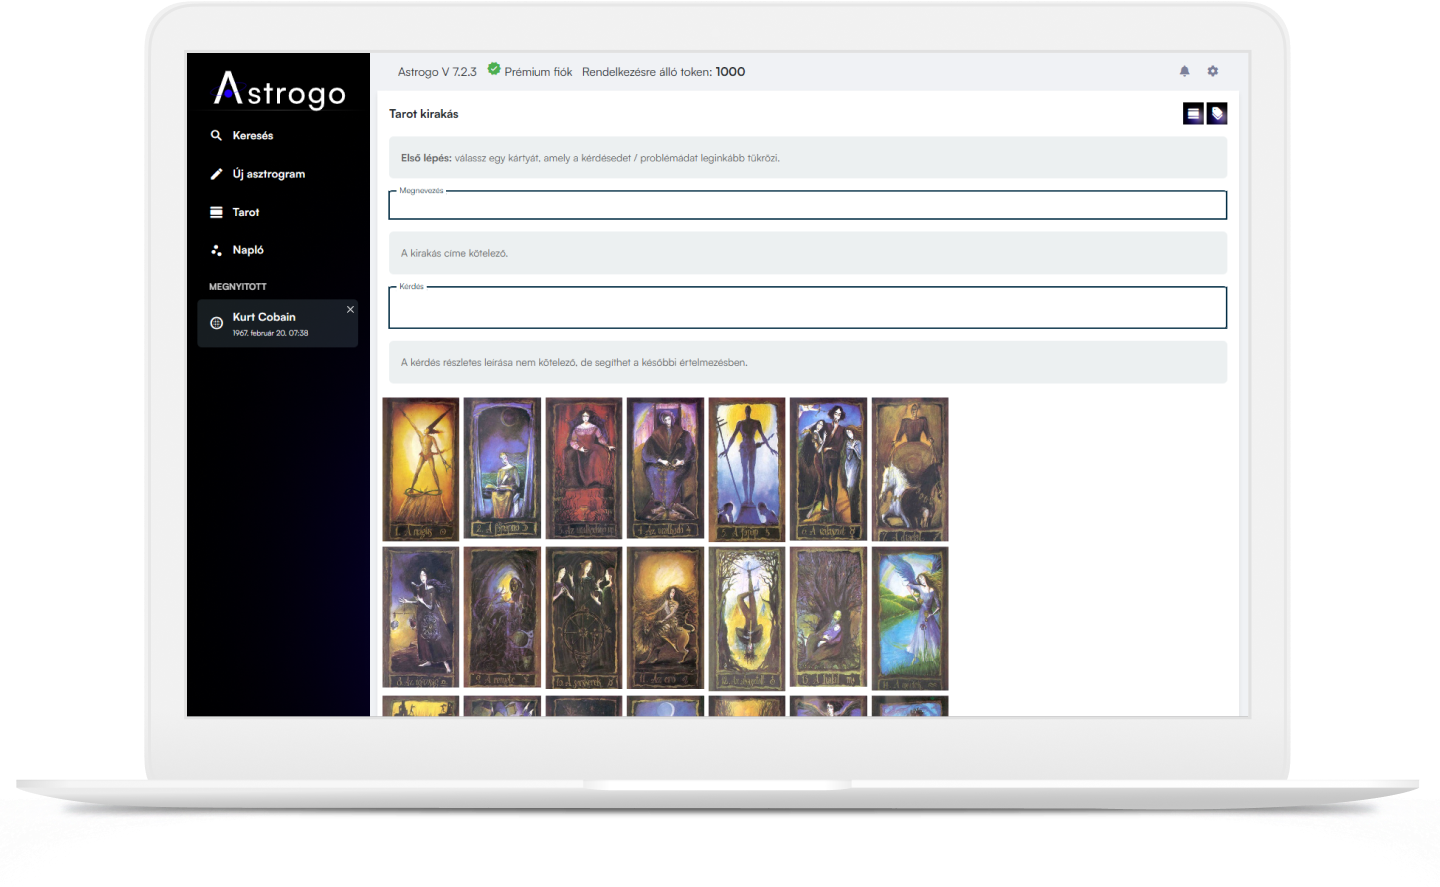
Task: Click the Astrogo logo
Action: [x=280, y=92]
